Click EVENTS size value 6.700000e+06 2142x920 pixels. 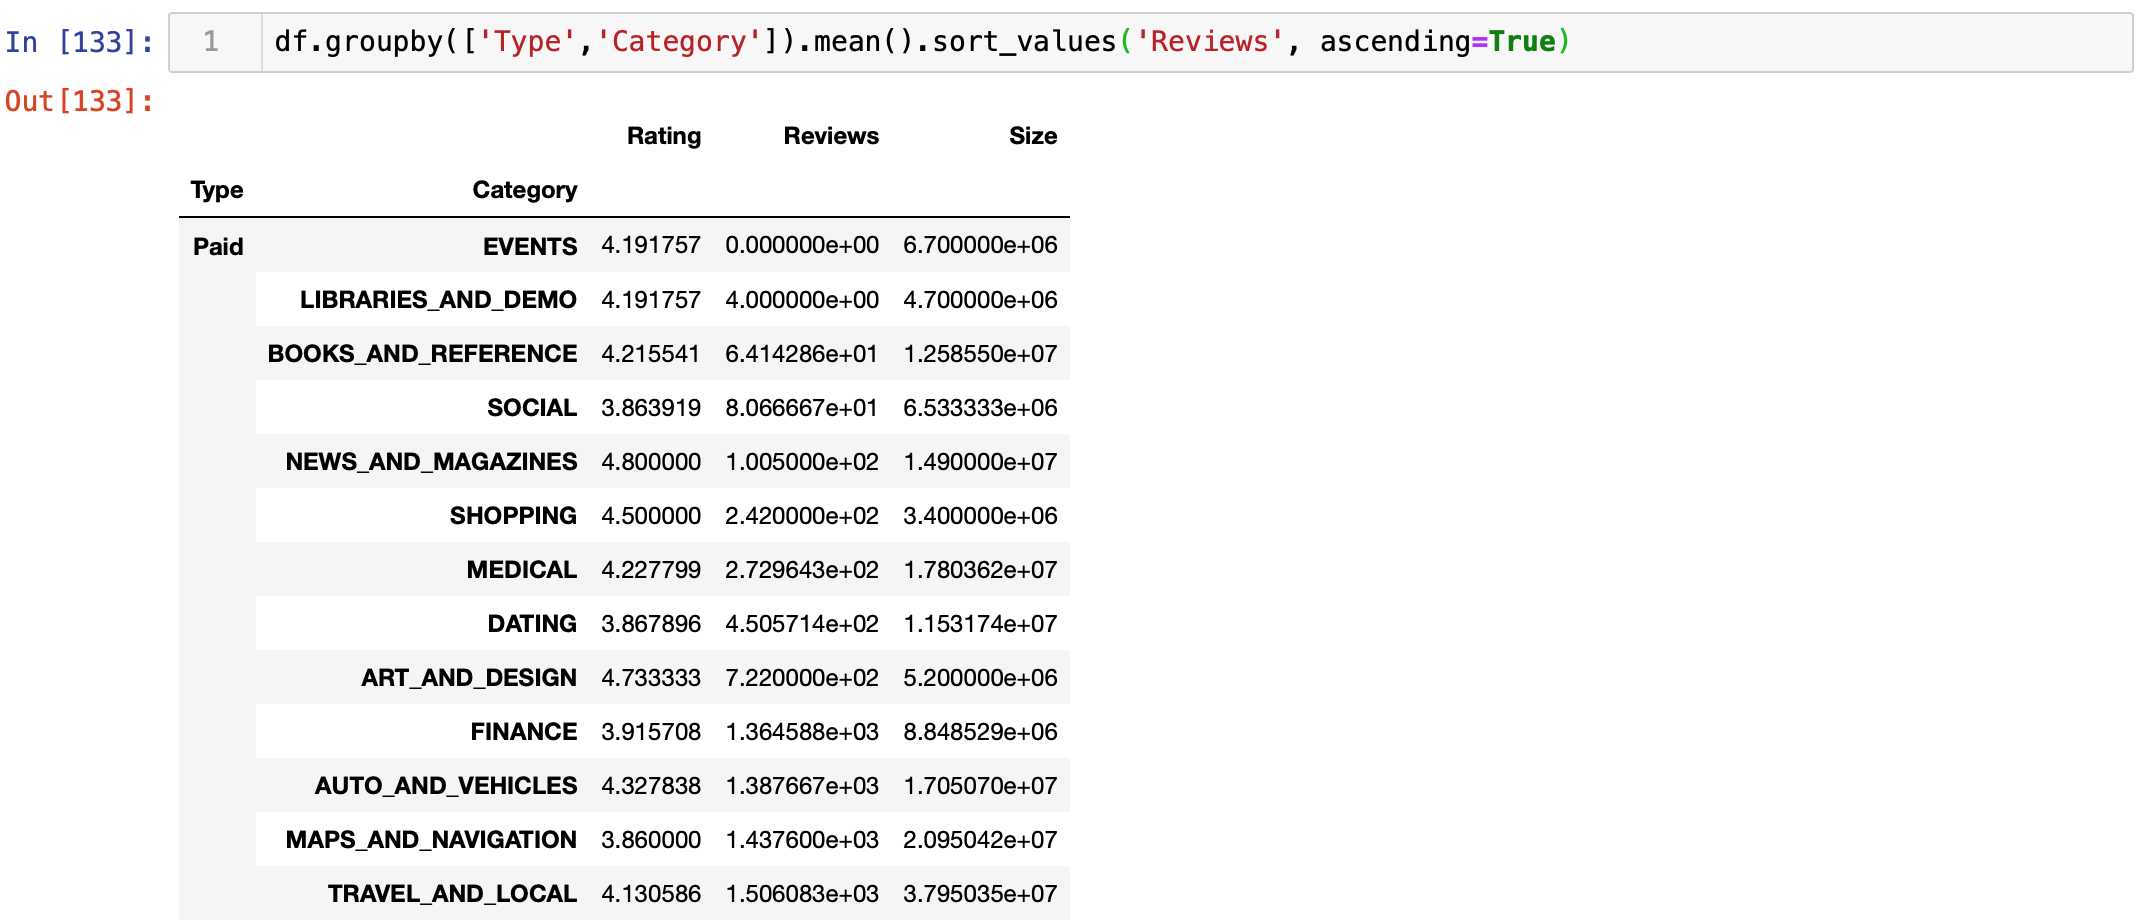(980, 246)
